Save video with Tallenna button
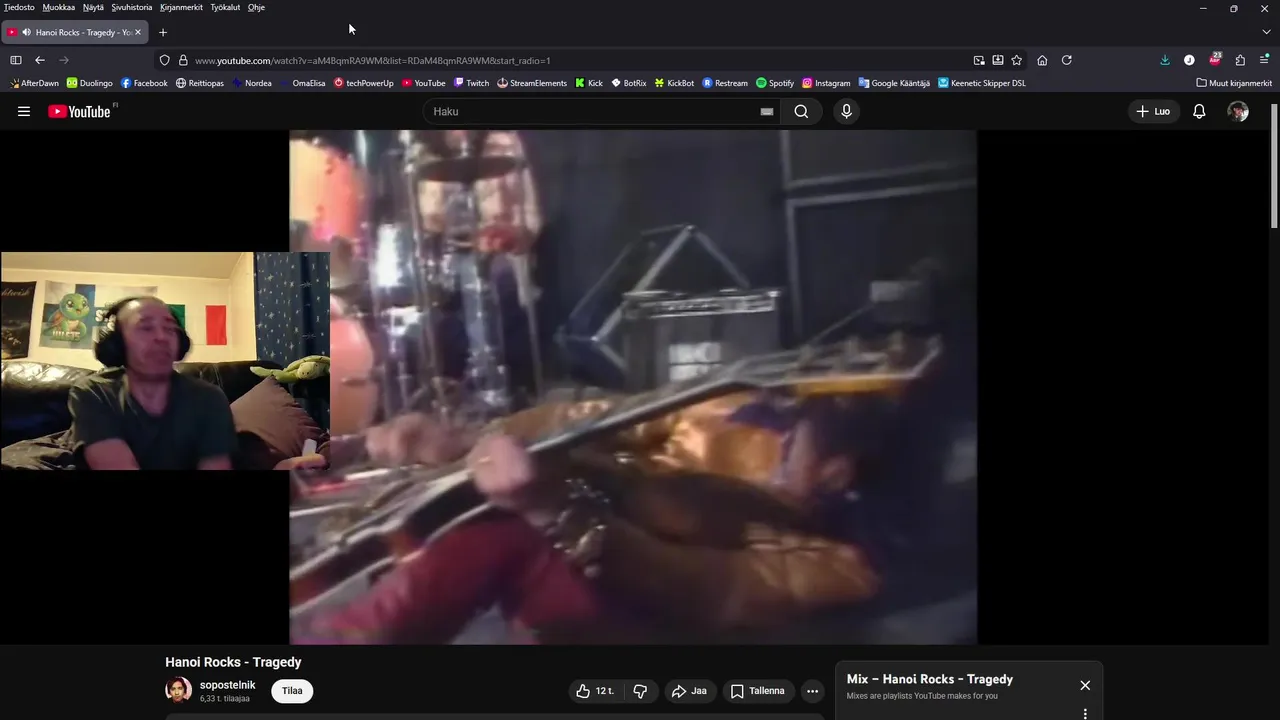This screenshot has height=720, width=1280. coord(758,691)
